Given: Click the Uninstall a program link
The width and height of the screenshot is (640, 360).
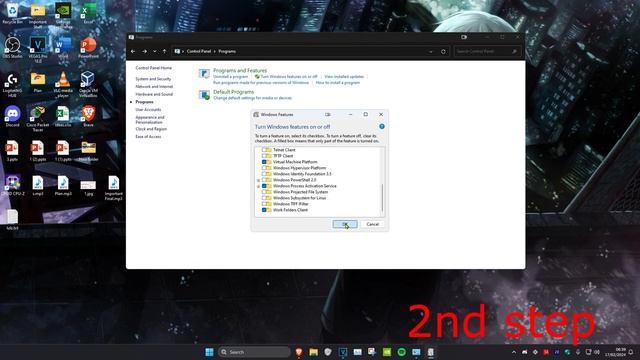Looking at the screenshot, I should coord(230,77).
